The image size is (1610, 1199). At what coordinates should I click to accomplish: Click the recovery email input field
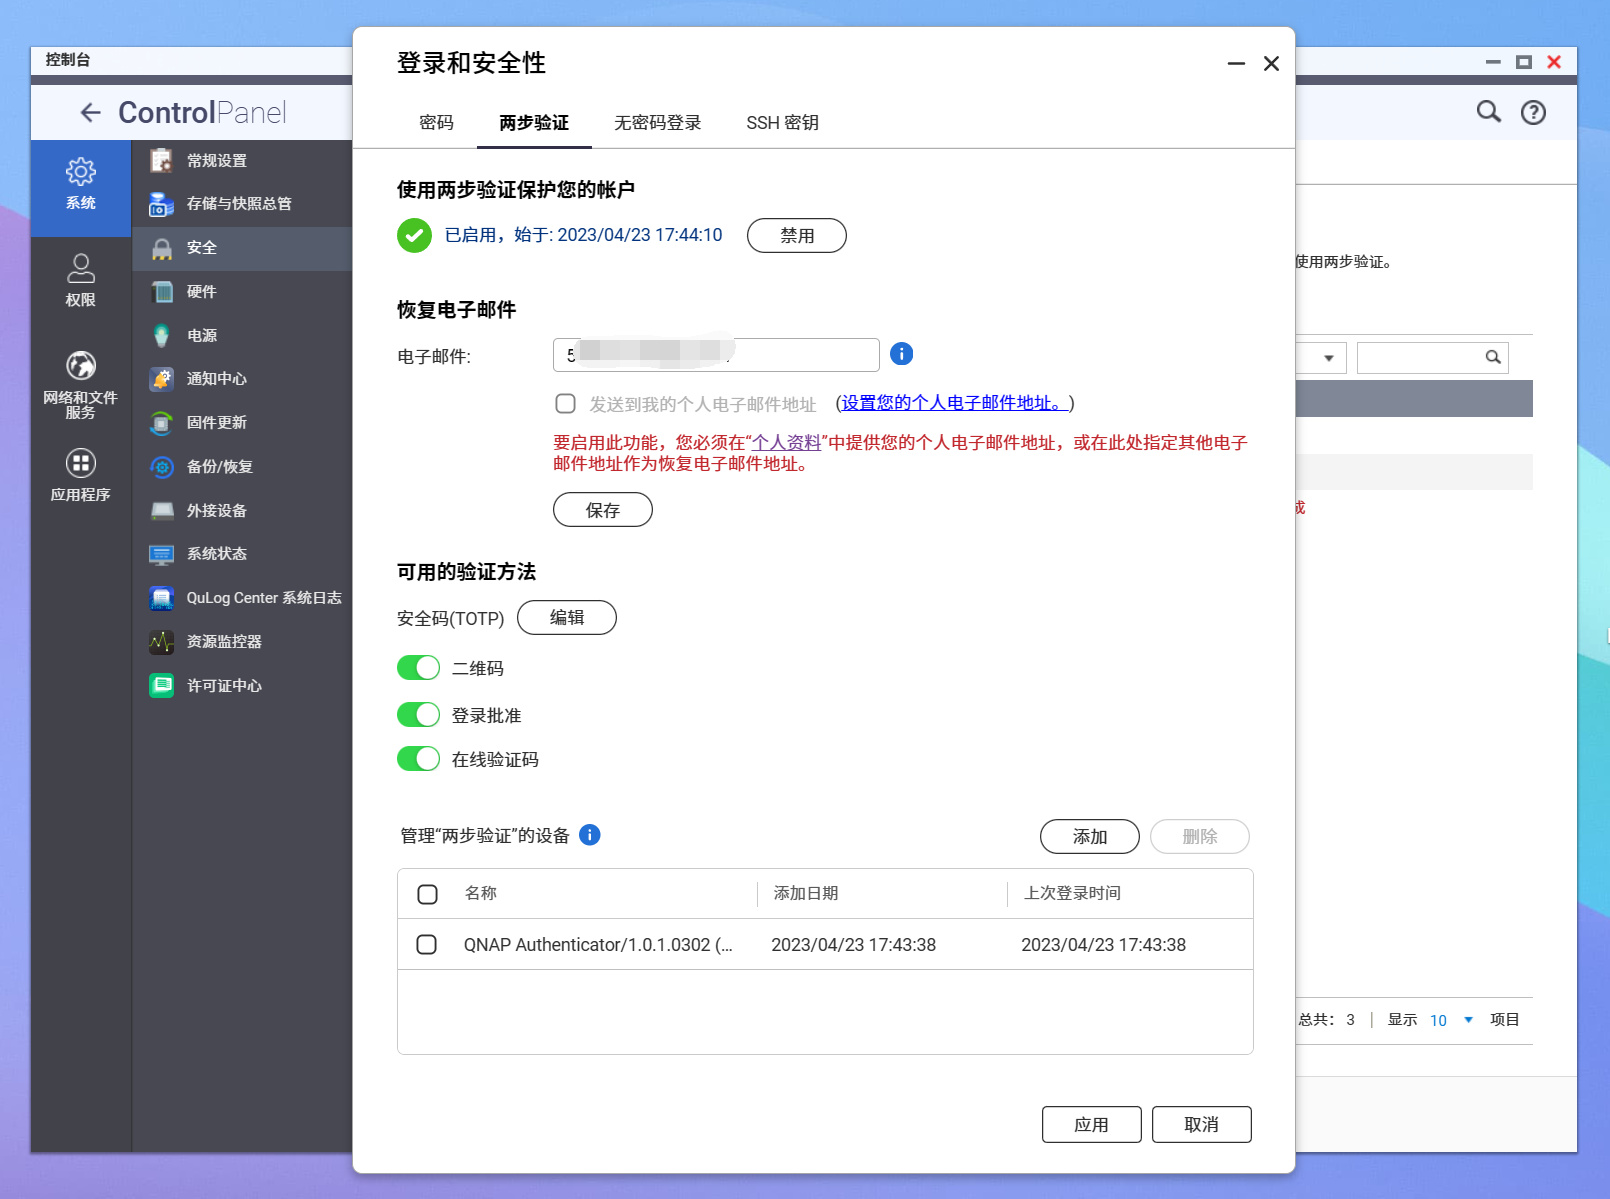pos(716,355)
